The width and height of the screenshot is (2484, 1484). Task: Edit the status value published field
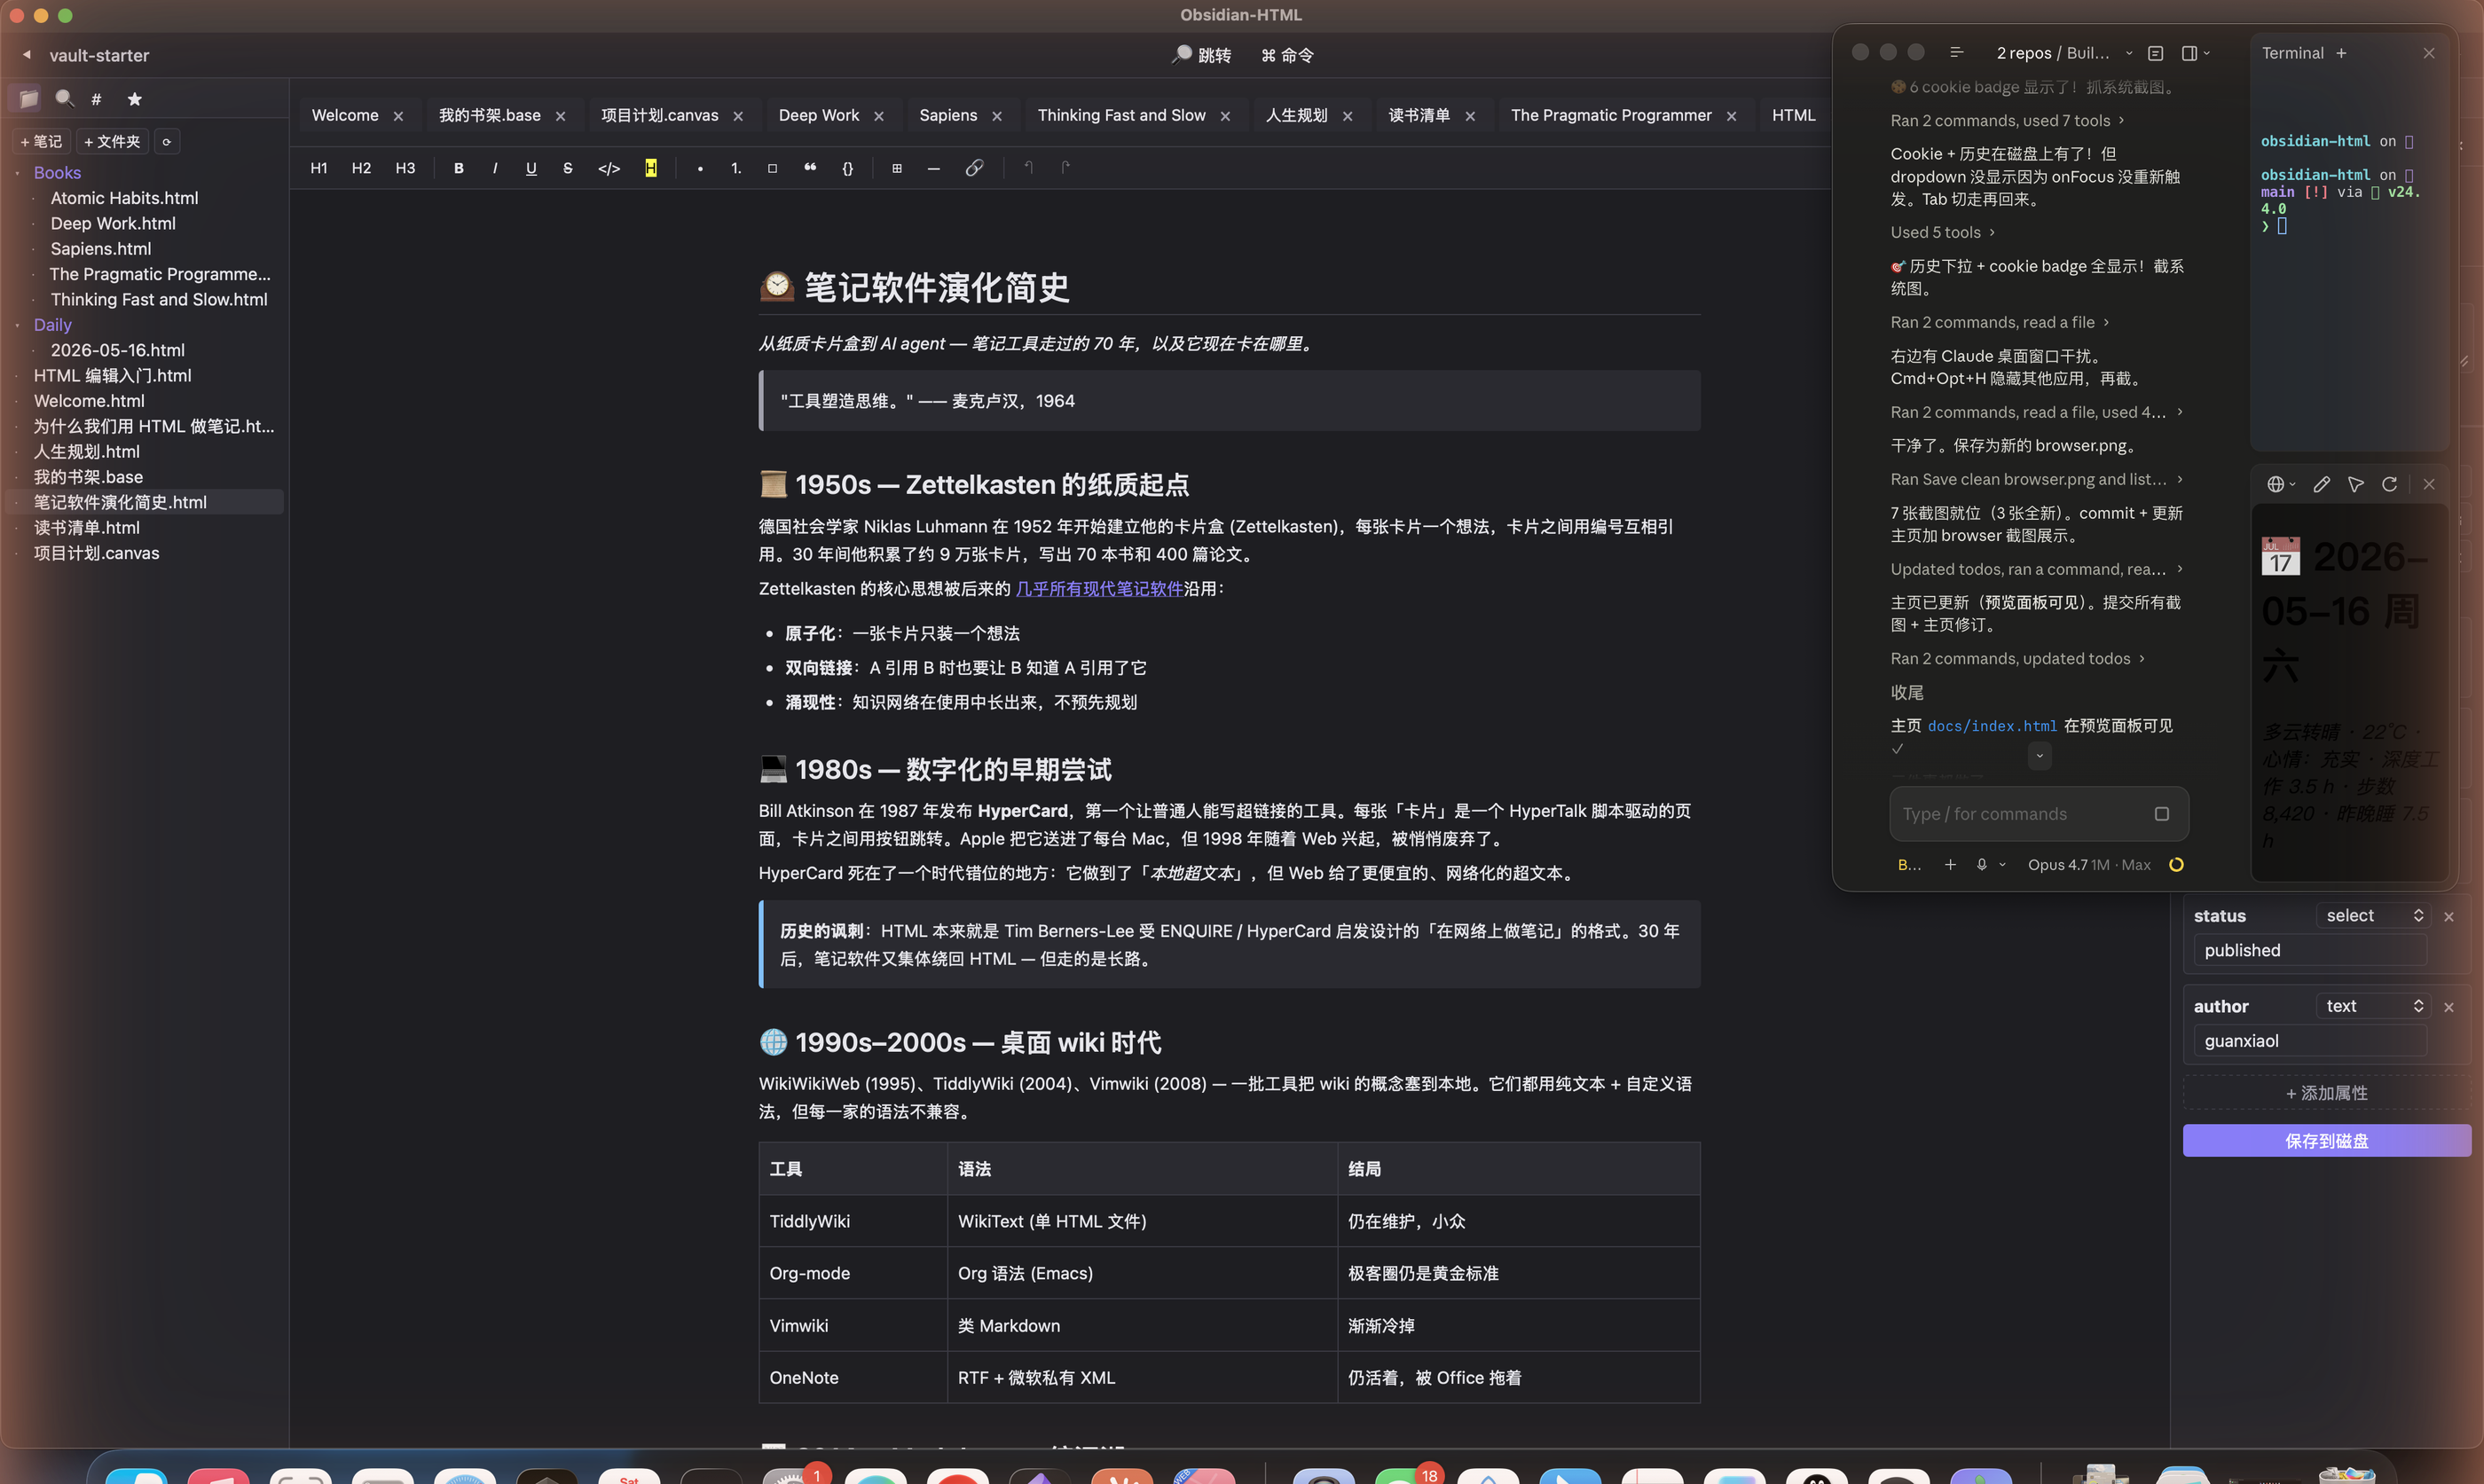[2310, 951]
